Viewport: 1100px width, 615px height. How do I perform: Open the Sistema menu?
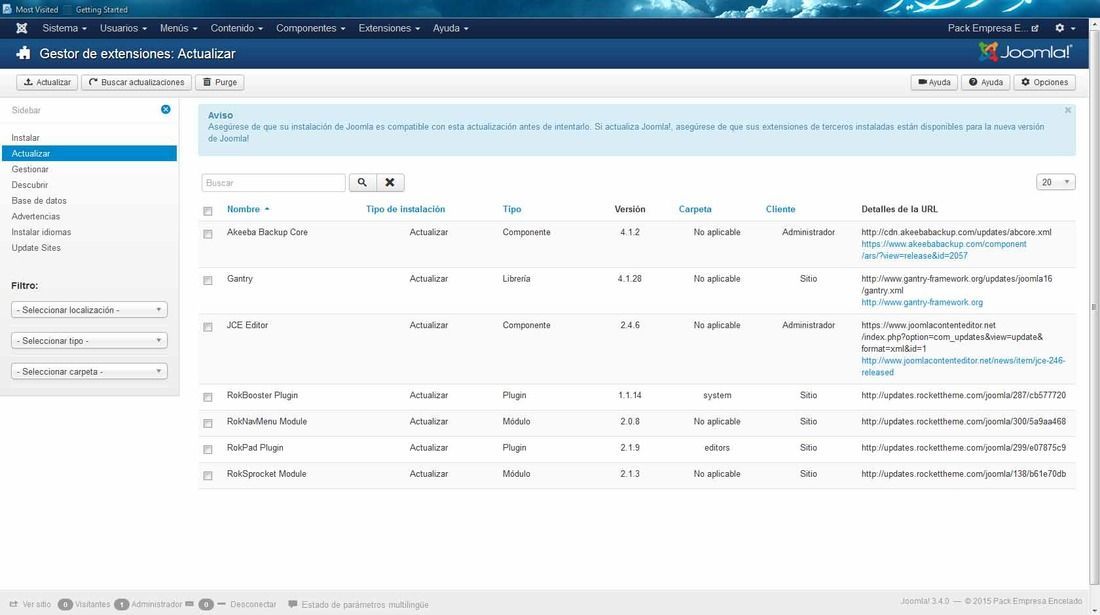(x=64, y=28)
